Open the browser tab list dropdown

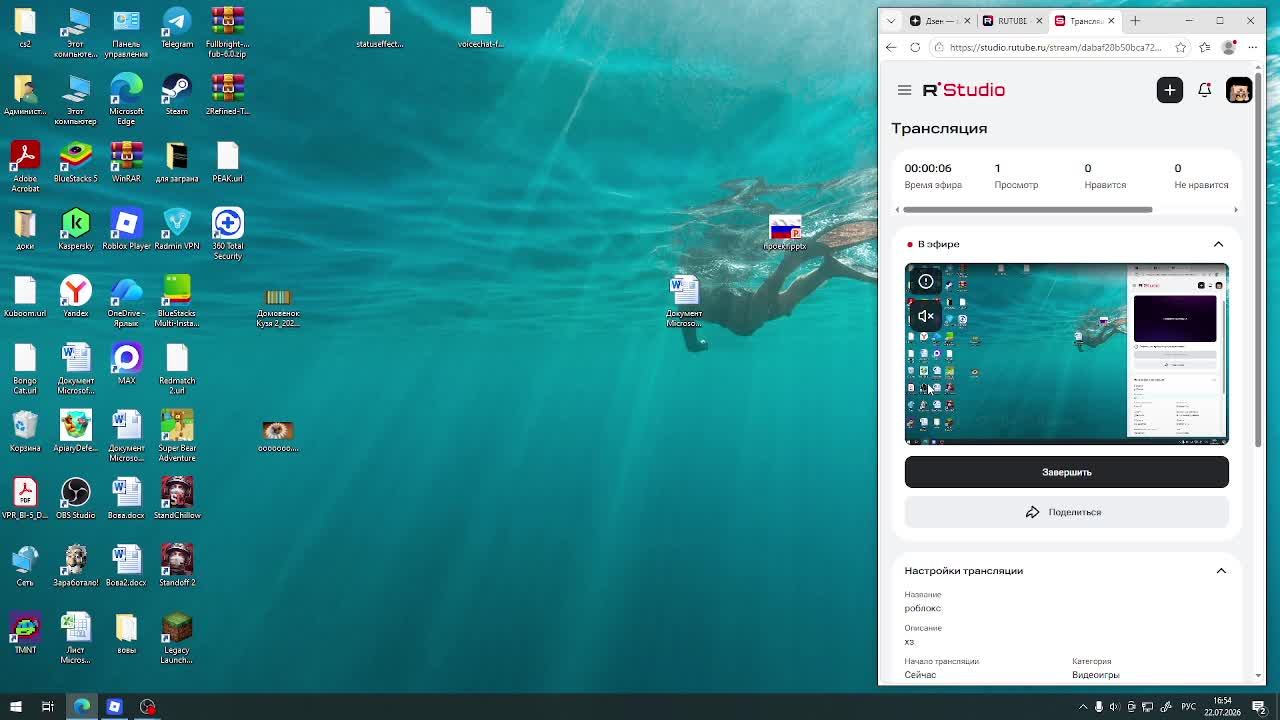(x=891, y=21)
